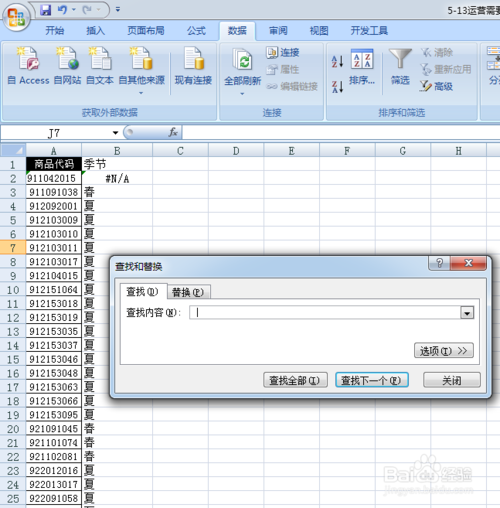Import data from website (自网站)
Image resolution: width=500 pixels, height=508 pixels.
(68, 66)
